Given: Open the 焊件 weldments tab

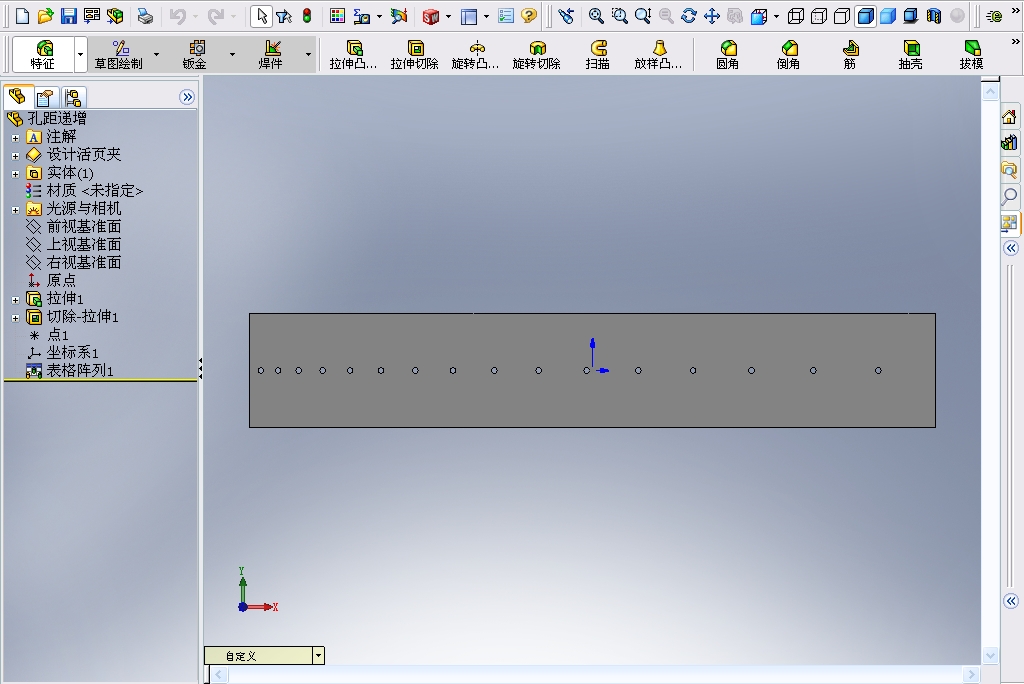Looking at the screenshot, I should click(x=270, y=54).
